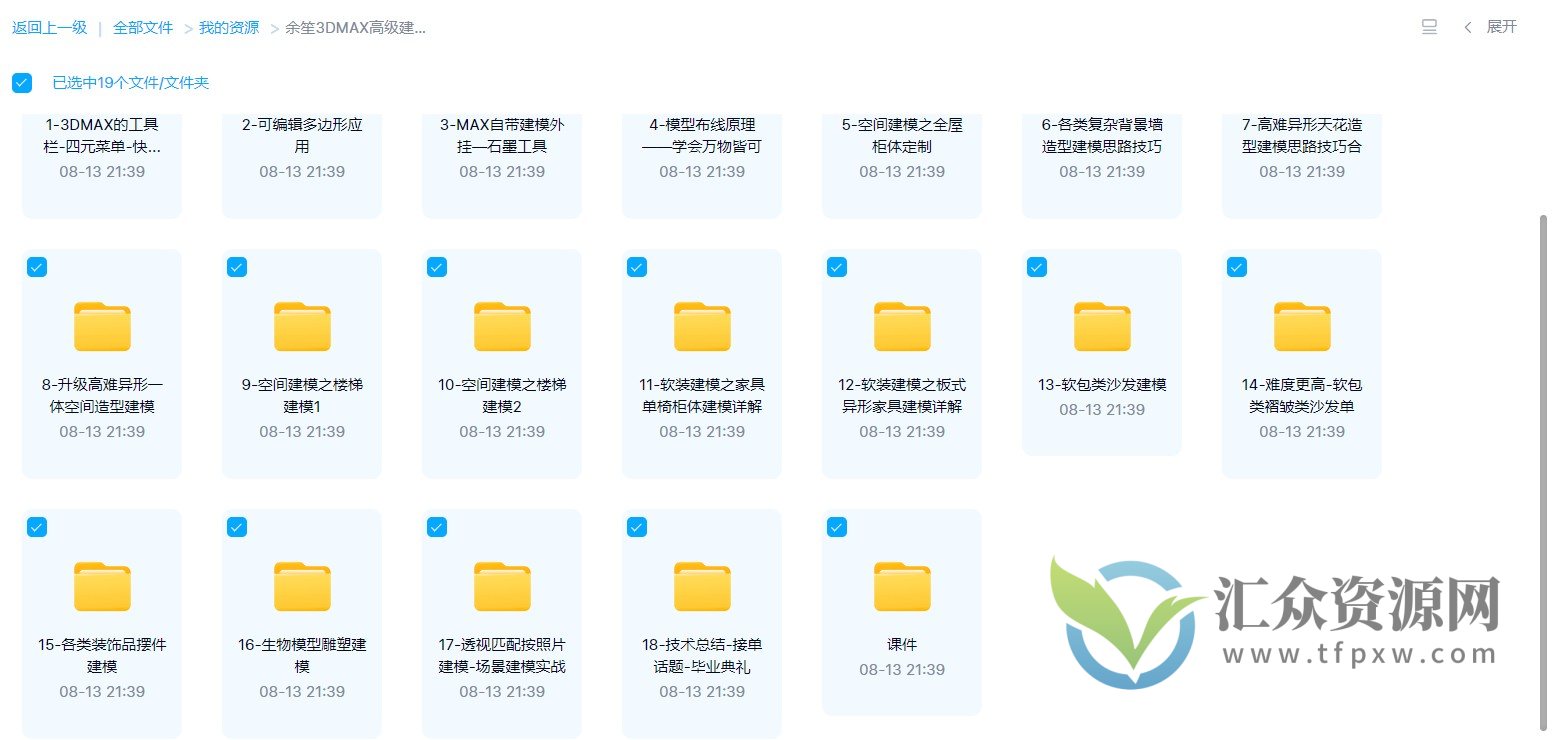Select folder name 2-可编辑多边形应用
Image resolution: width=1552 pixels, height=740 pixels.
[302, 136]
